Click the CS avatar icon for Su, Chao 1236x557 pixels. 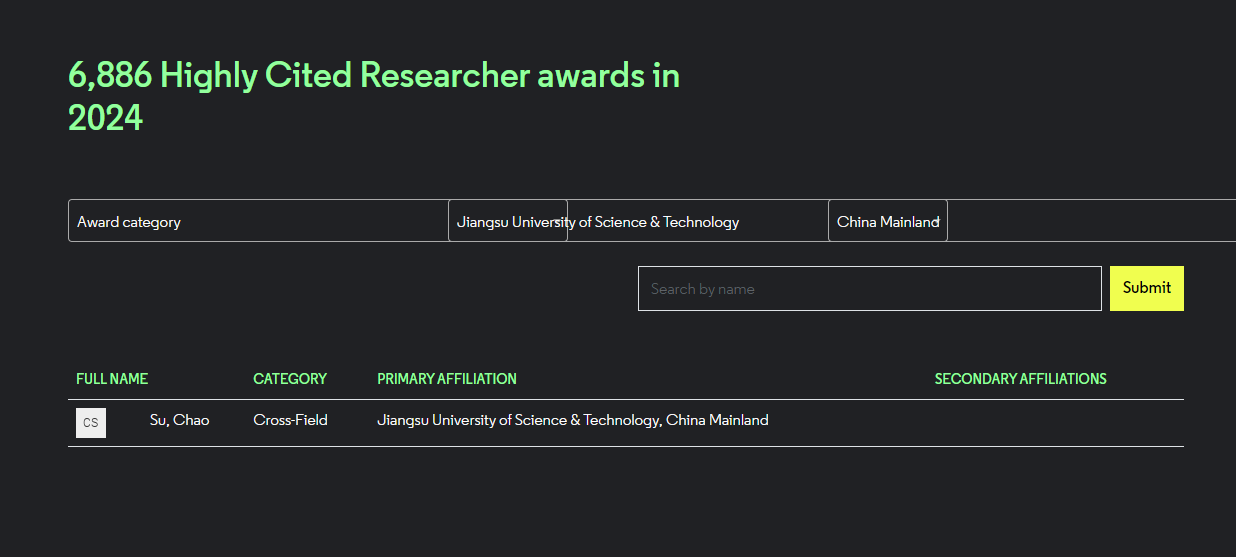click(91, 422)
